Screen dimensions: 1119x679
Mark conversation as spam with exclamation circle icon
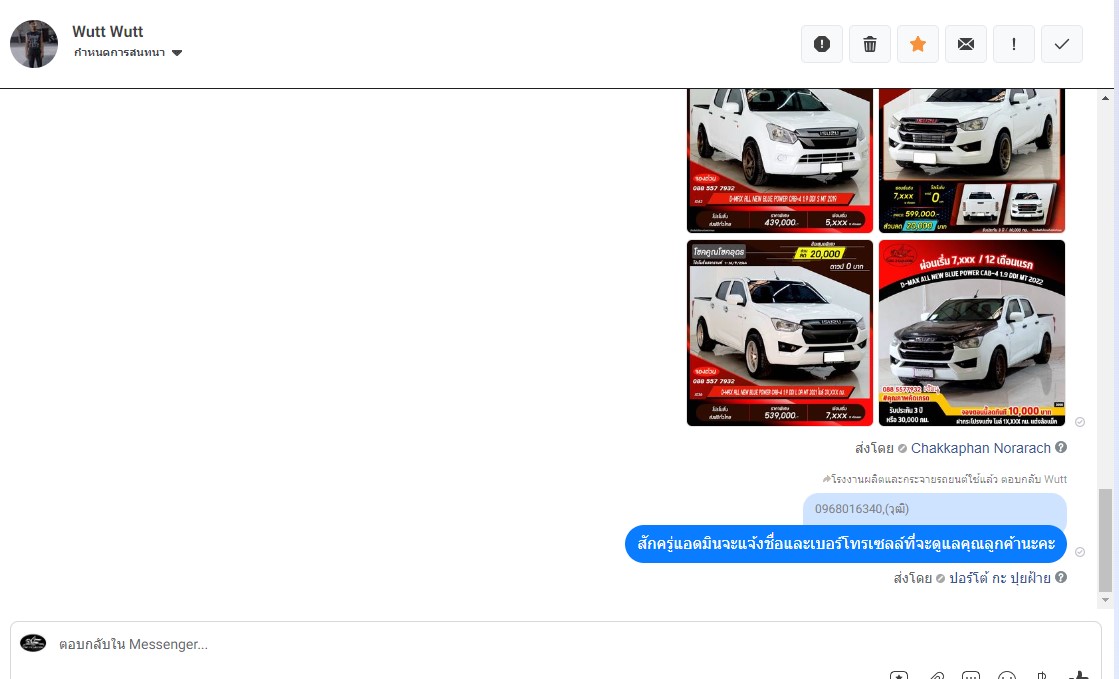pos(821,44)
